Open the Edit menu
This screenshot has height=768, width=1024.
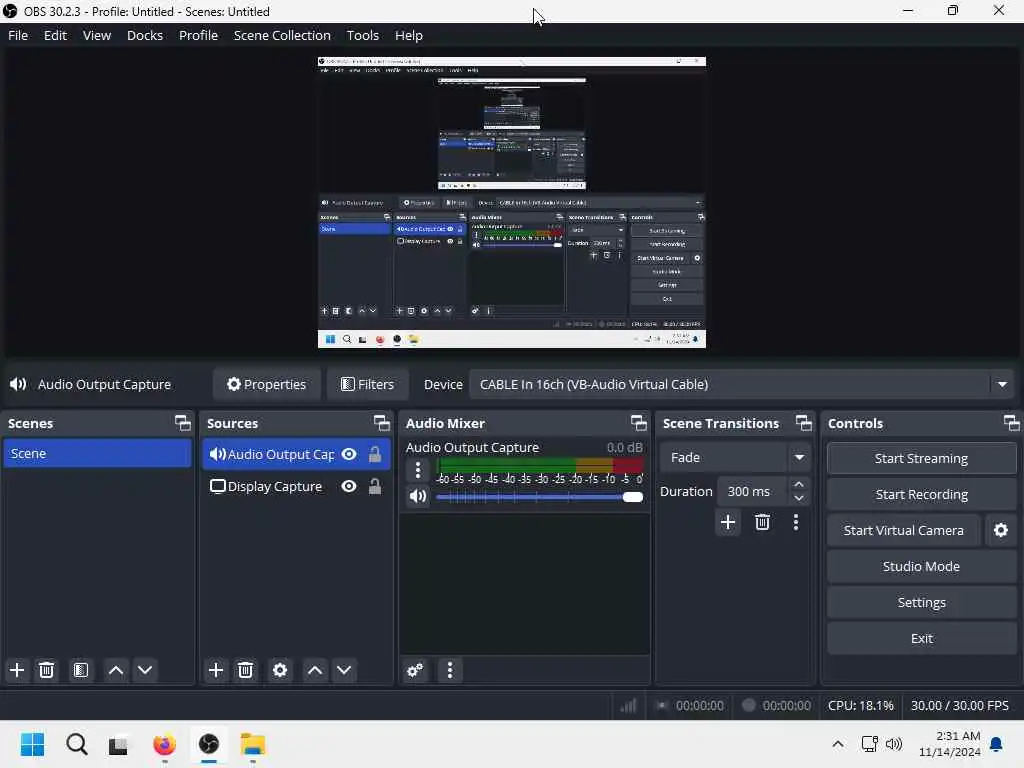click(55, 35)
